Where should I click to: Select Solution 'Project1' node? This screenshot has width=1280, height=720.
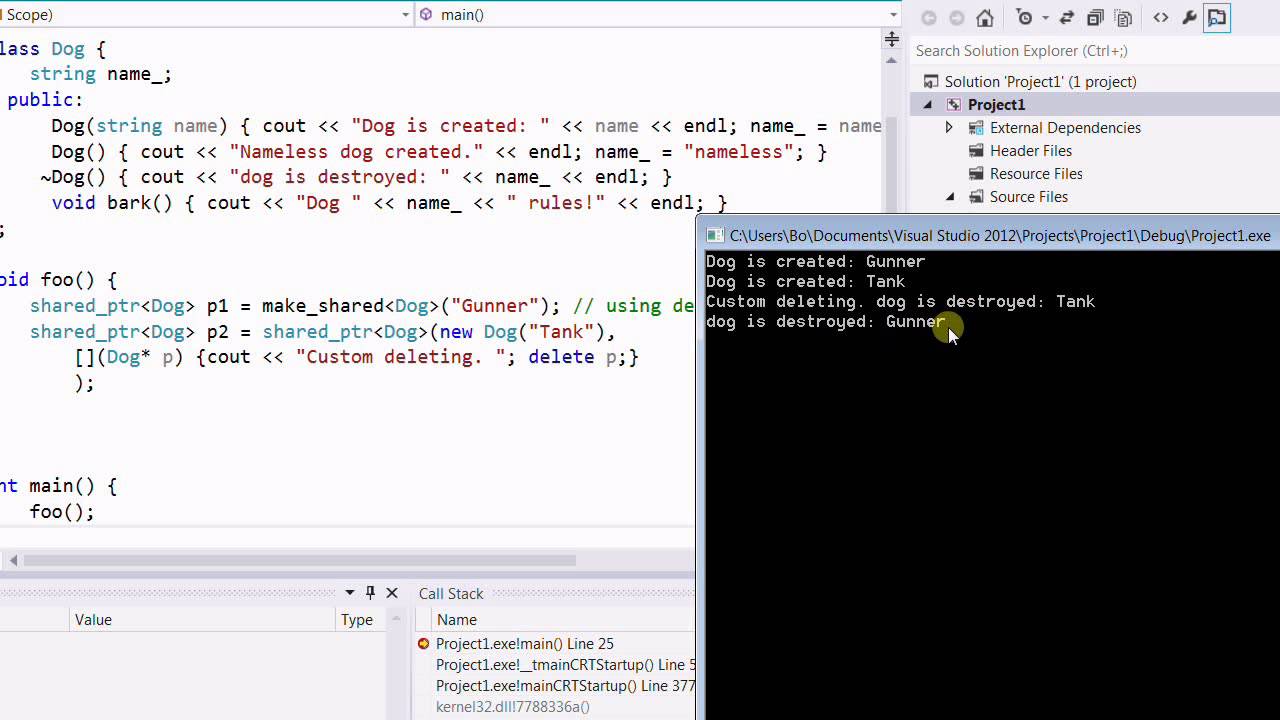coord(1040,82)
